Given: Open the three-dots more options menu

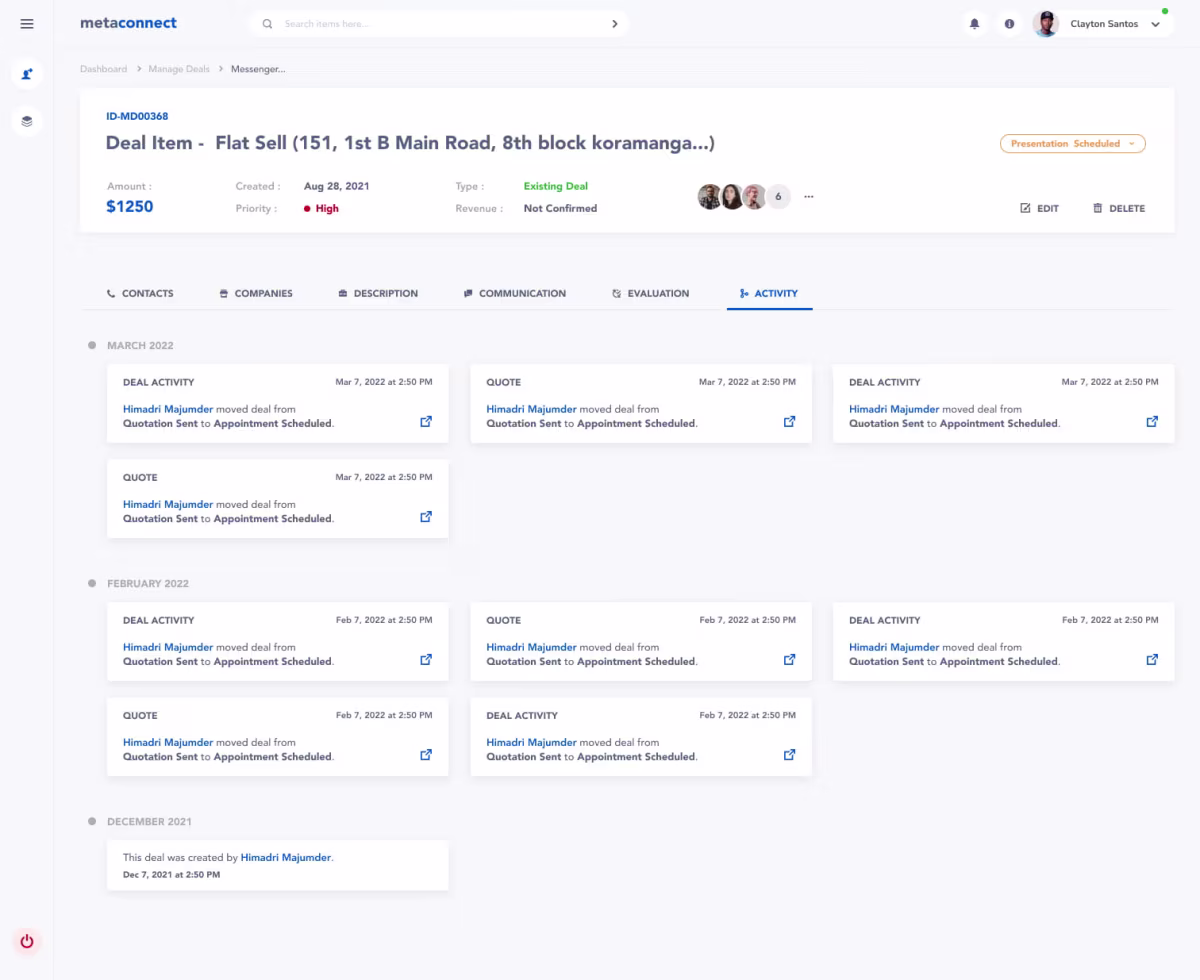Looking at the screenshot, I should coord(809,197).
